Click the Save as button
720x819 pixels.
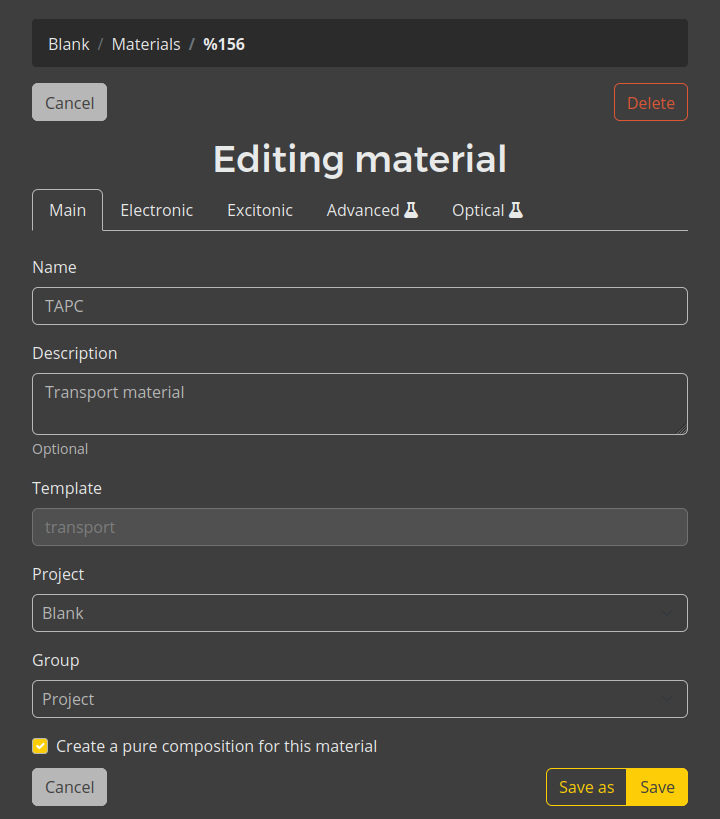586,787
